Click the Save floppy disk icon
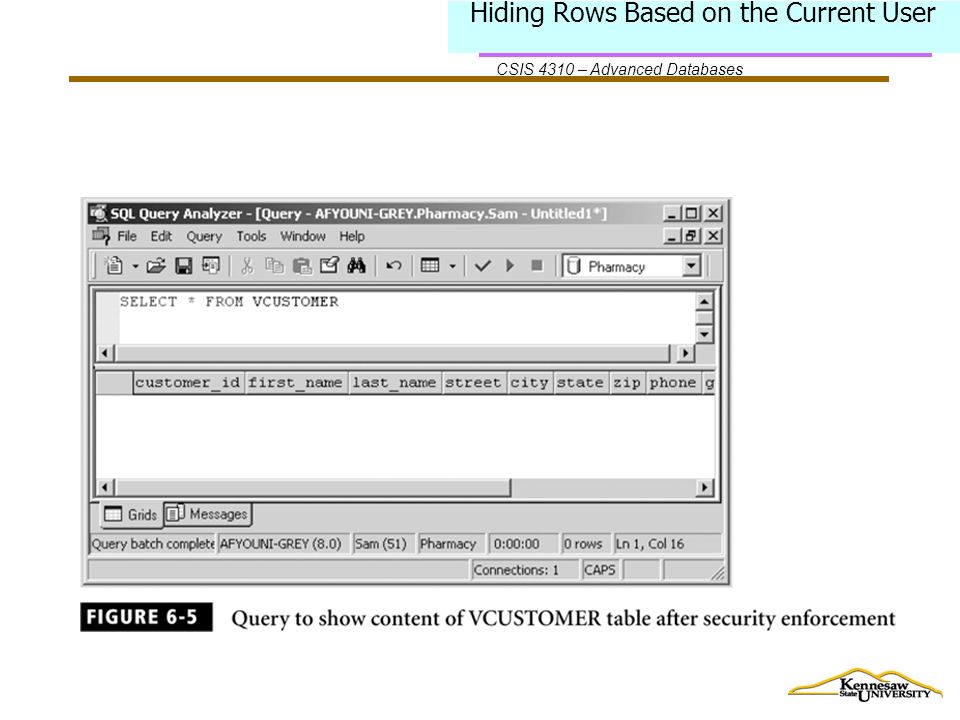960x720 pixels. [x=184, y=266]
